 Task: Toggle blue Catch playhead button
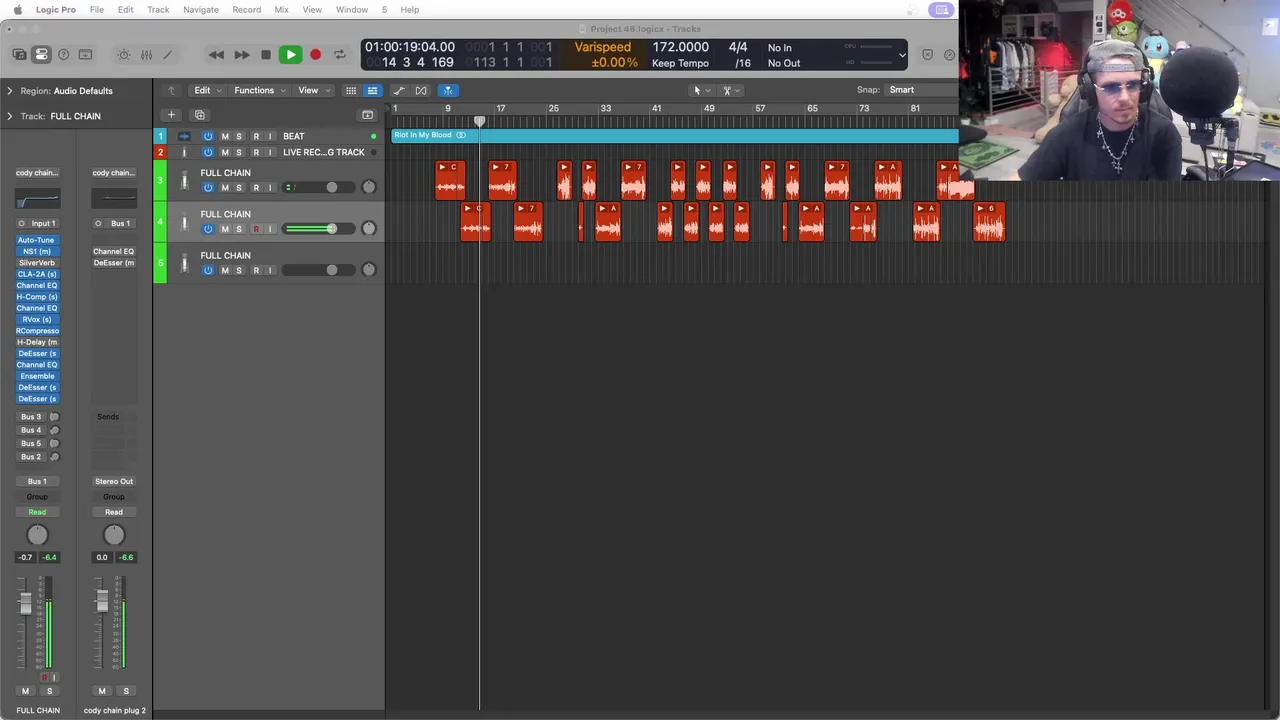tap(447, 90)
